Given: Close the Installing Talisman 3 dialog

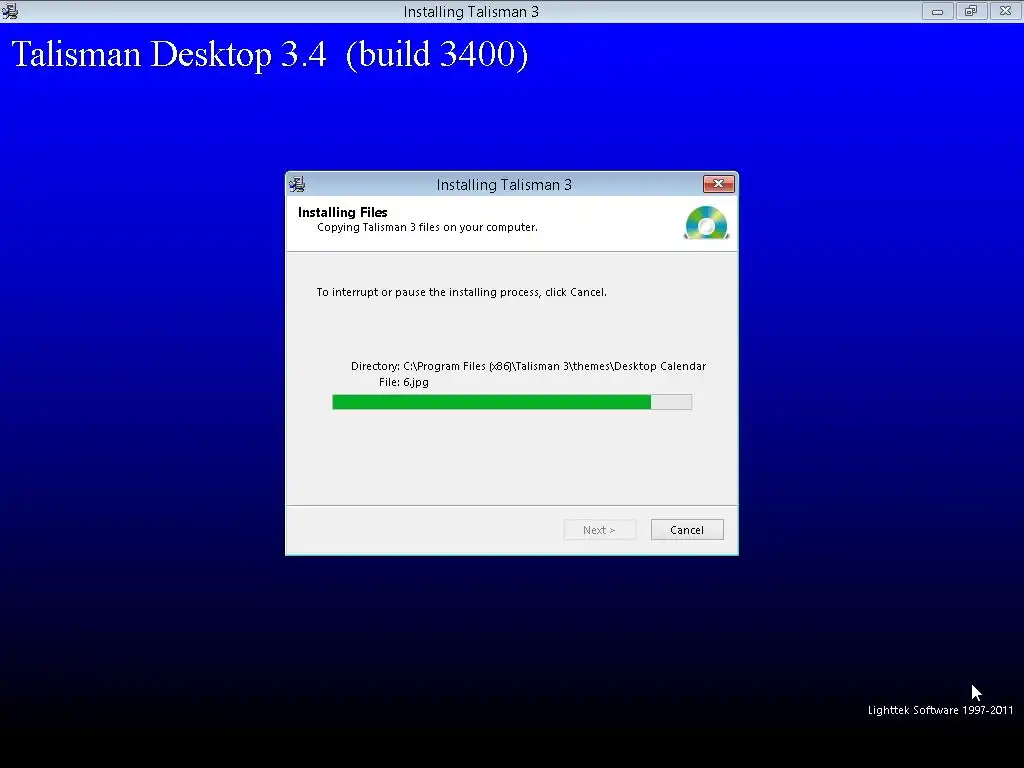Looking at the screenshot, I should (718, 184).
